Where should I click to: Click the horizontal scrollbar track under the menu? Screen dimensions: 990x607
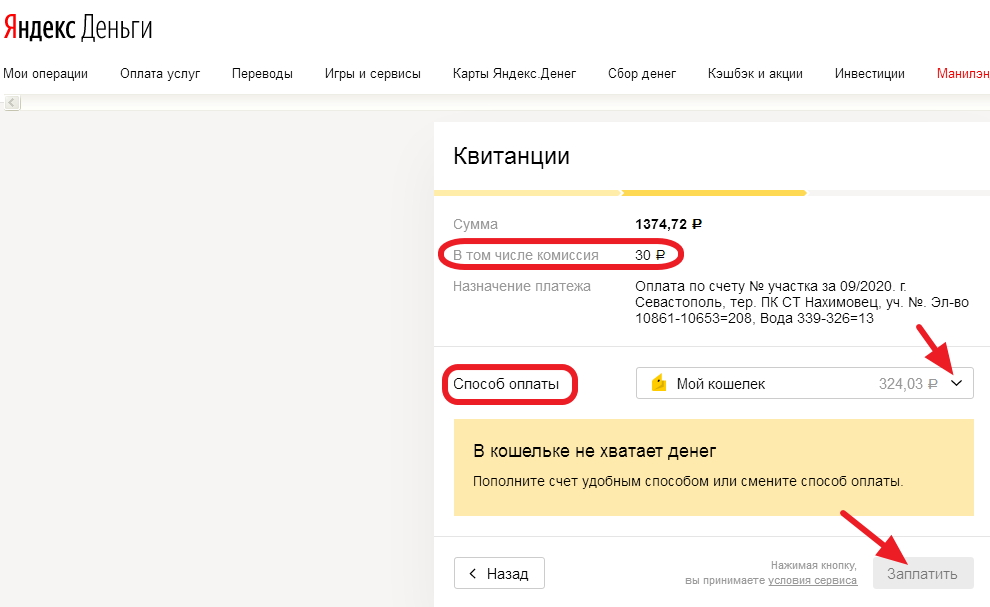coord(500,102)
